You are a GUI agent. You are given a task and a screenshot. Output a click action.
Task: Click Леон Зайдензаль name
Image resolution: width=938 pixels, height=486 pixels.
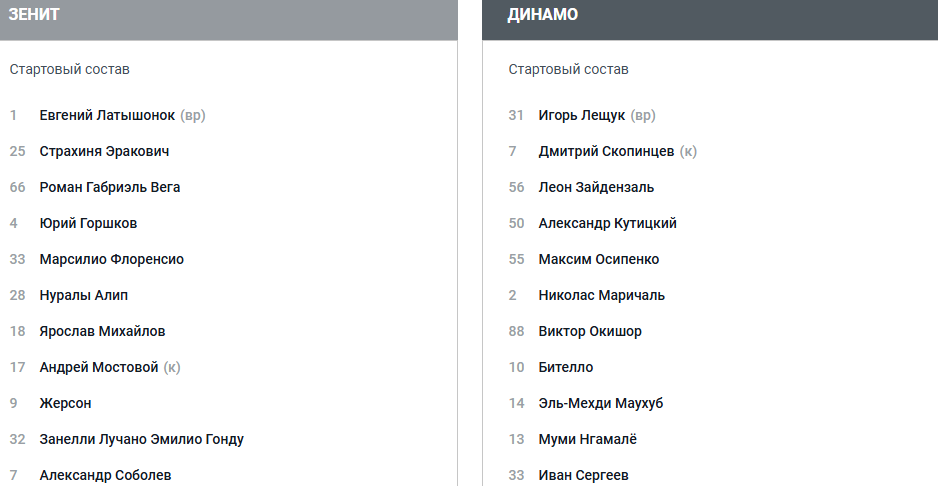[596, 187]
